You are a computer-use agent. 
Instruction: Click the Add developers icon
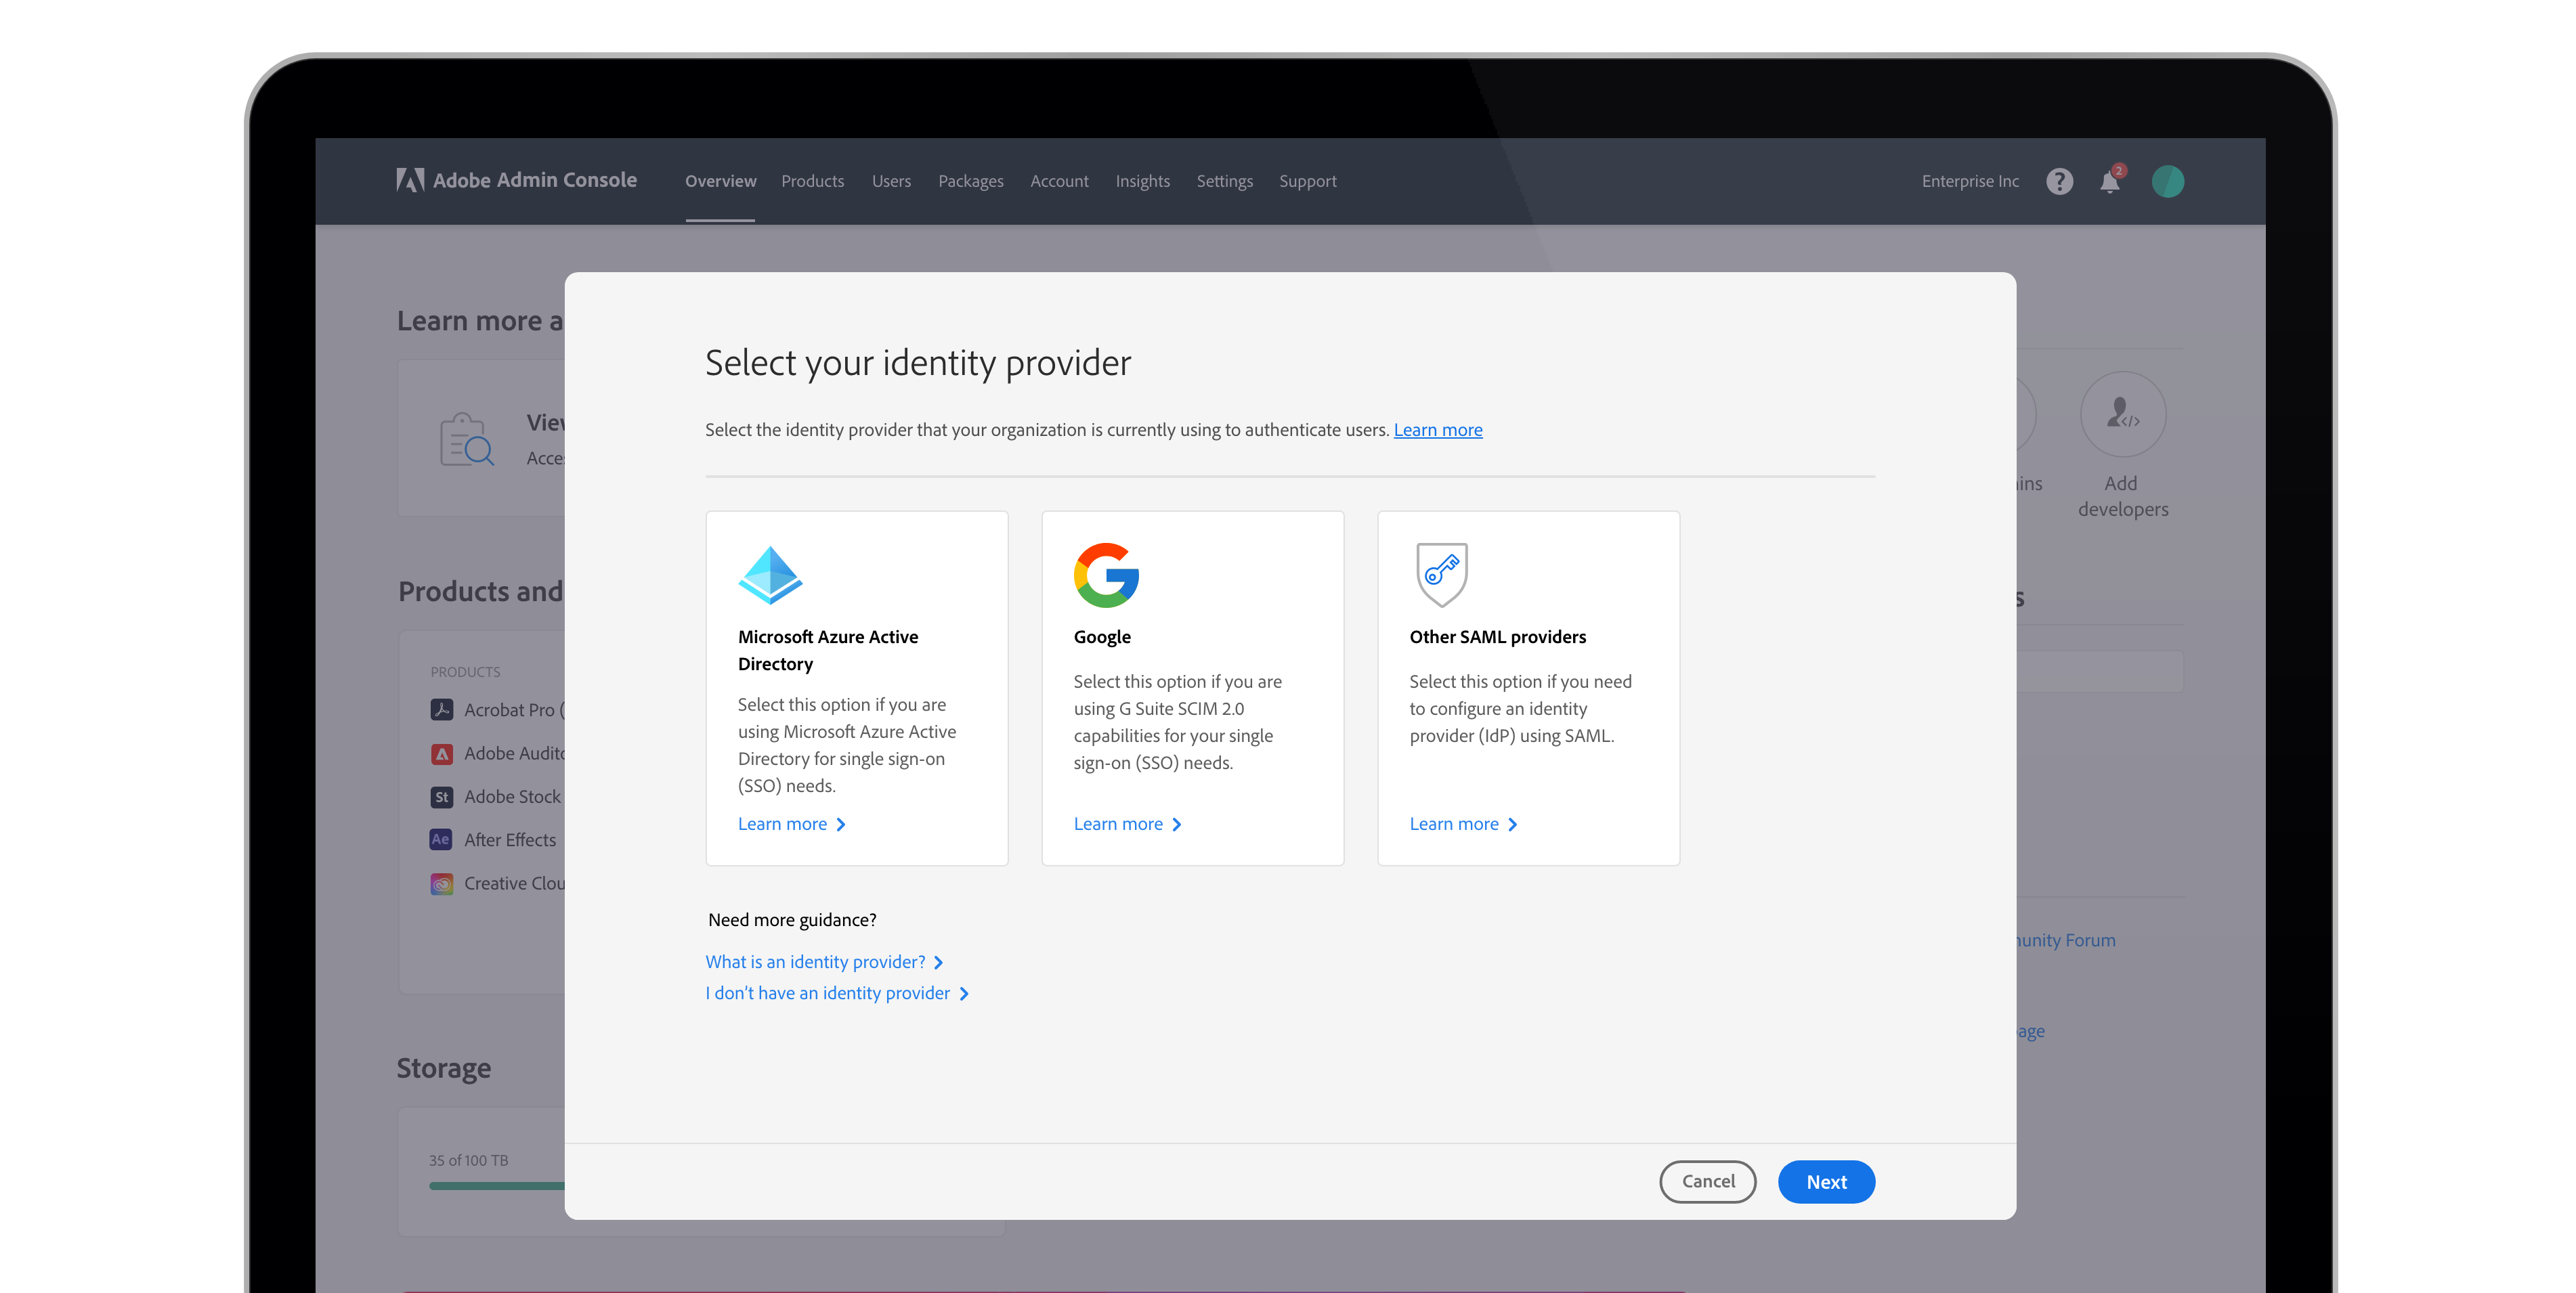(2122, 414)
